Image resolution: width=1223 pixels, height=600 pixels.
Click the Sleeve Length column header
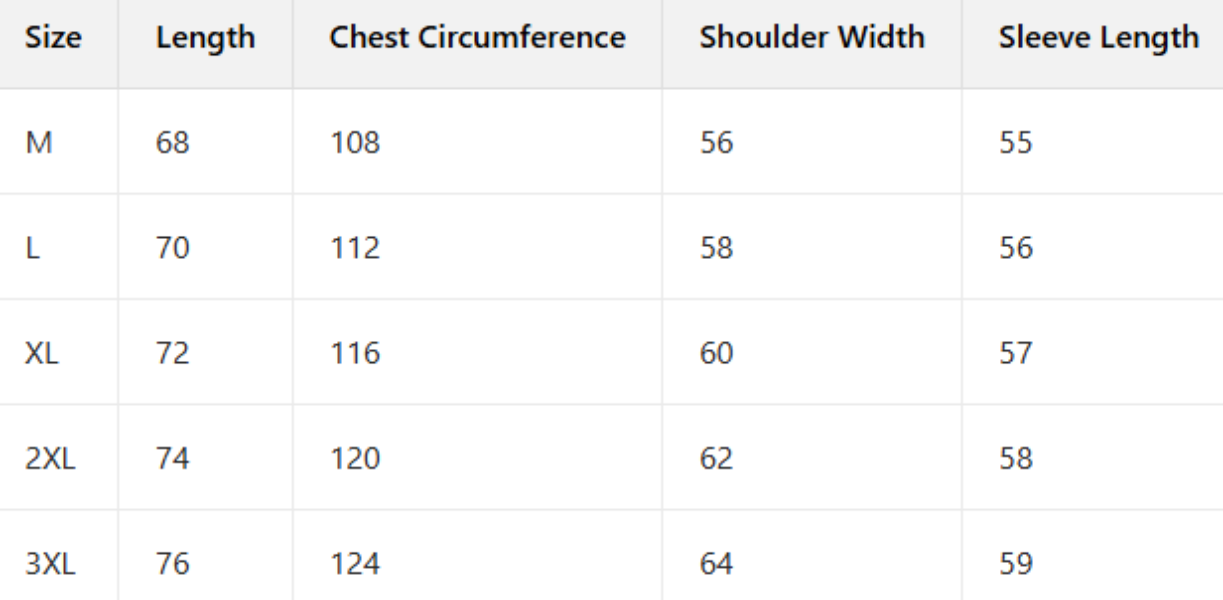pyautogui.click(x=1098, y=38)
